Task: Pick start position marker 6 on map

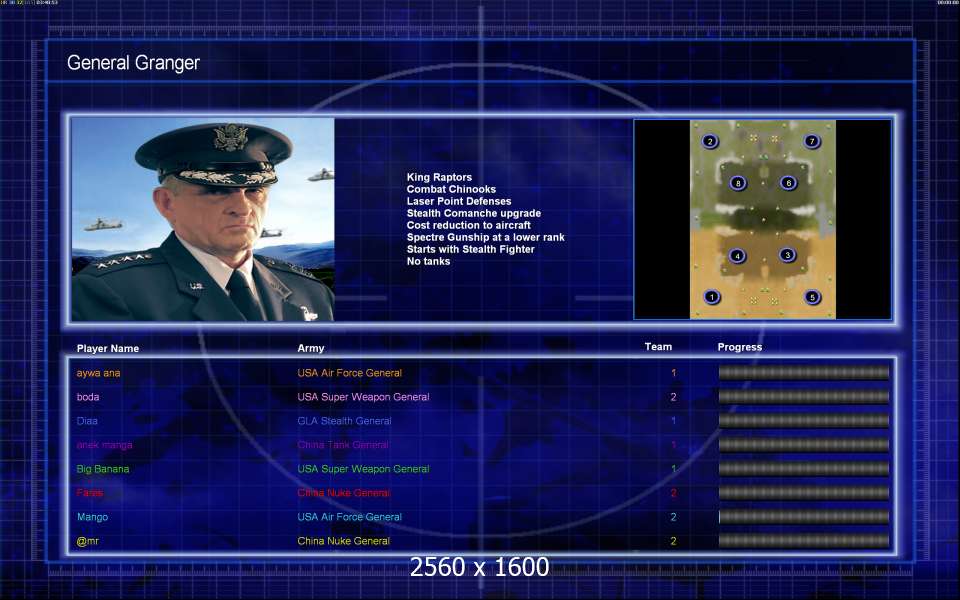Action: click(788, 182)
